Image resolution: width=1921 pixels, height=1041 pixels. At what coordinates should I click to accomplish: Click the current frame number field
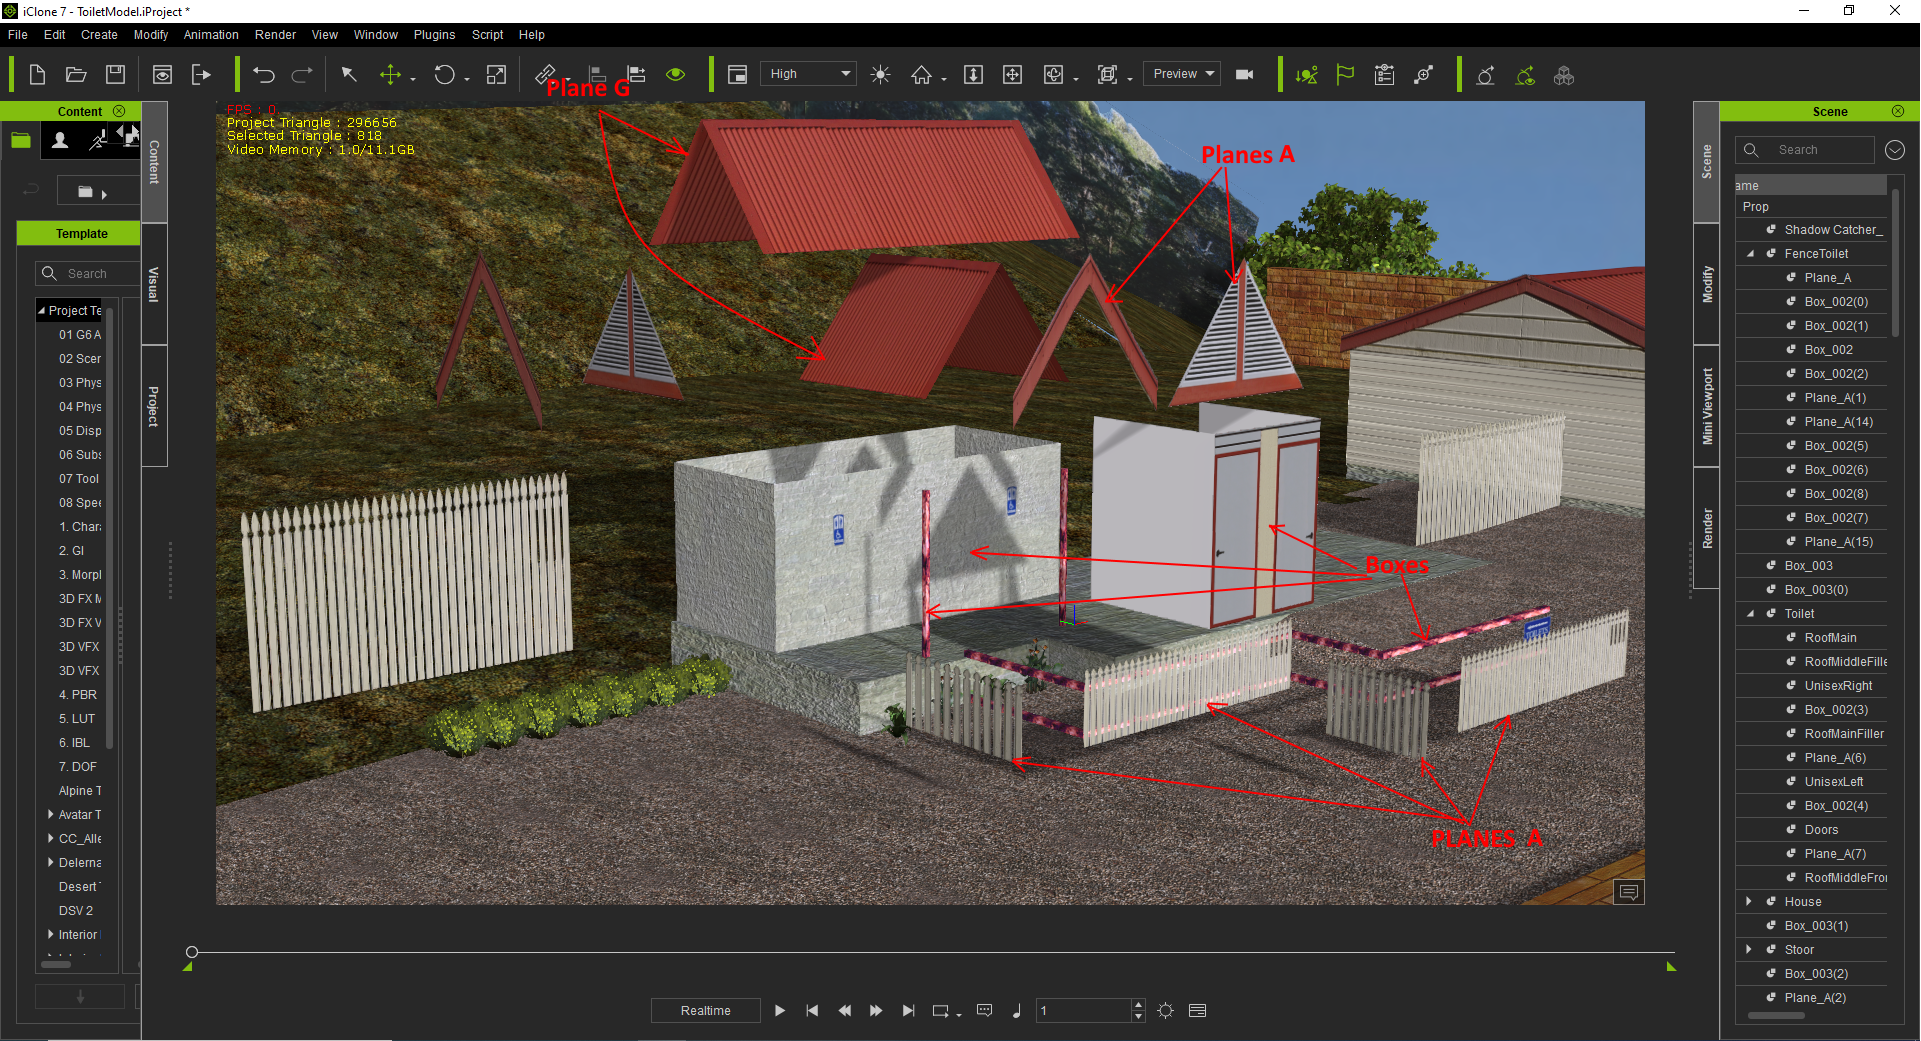[x=1084, y=1011]
